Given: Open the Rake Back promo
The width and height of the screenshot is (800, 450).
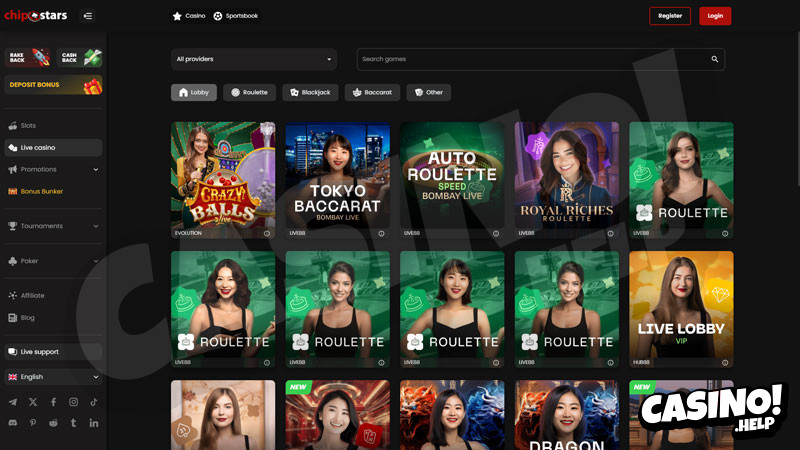Looking at the screenshot, I should pos(28,58).
